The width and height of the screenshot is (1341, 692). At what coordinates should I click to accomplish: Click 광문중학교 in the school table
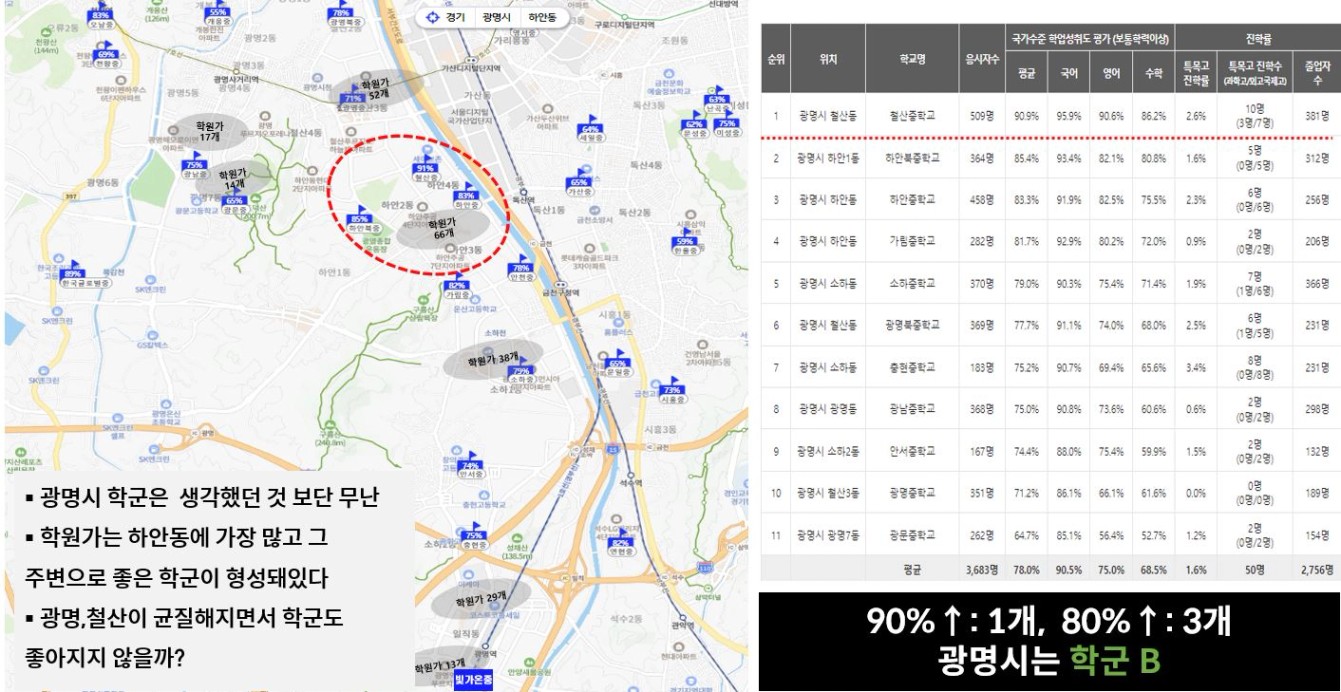pos(912,535)
